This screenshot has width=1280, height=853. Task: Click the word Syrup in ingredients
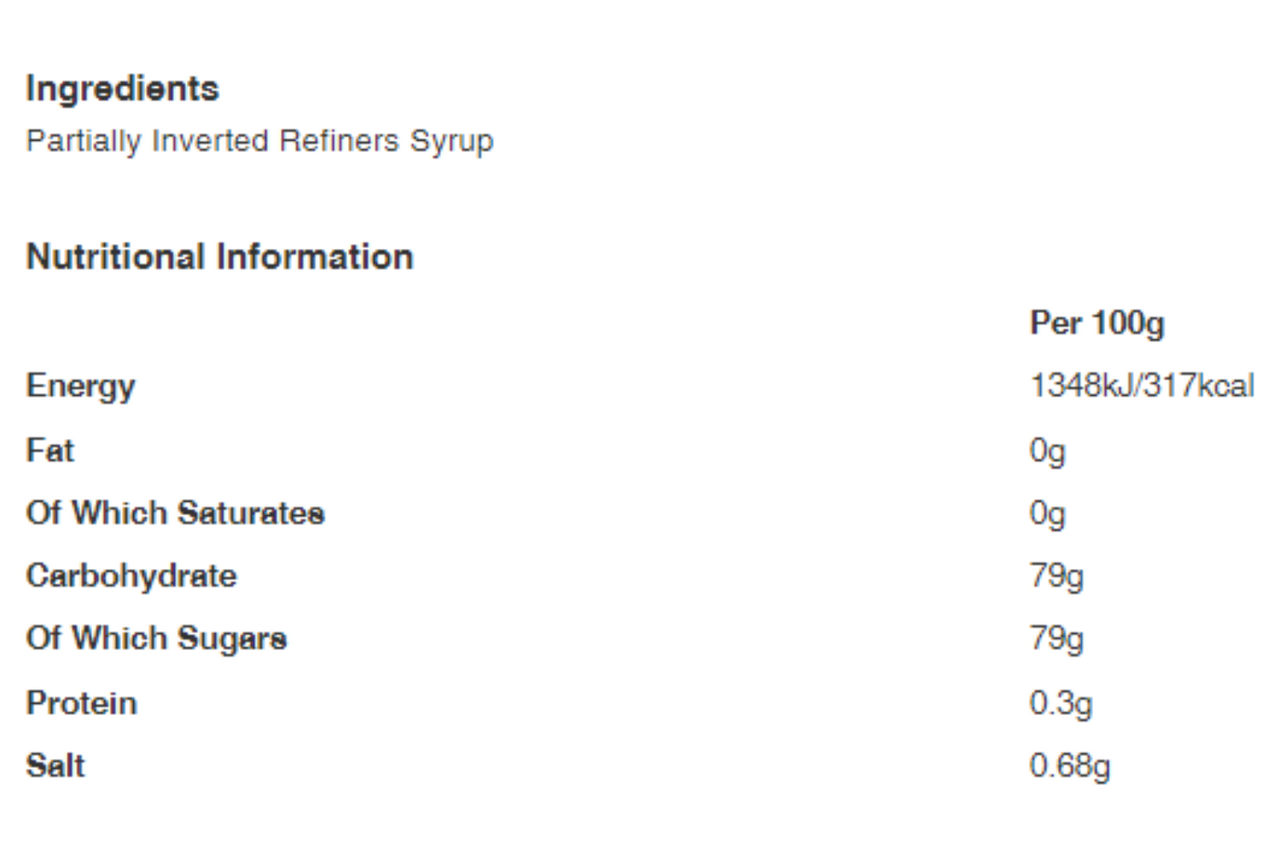(x=452, y=143)
